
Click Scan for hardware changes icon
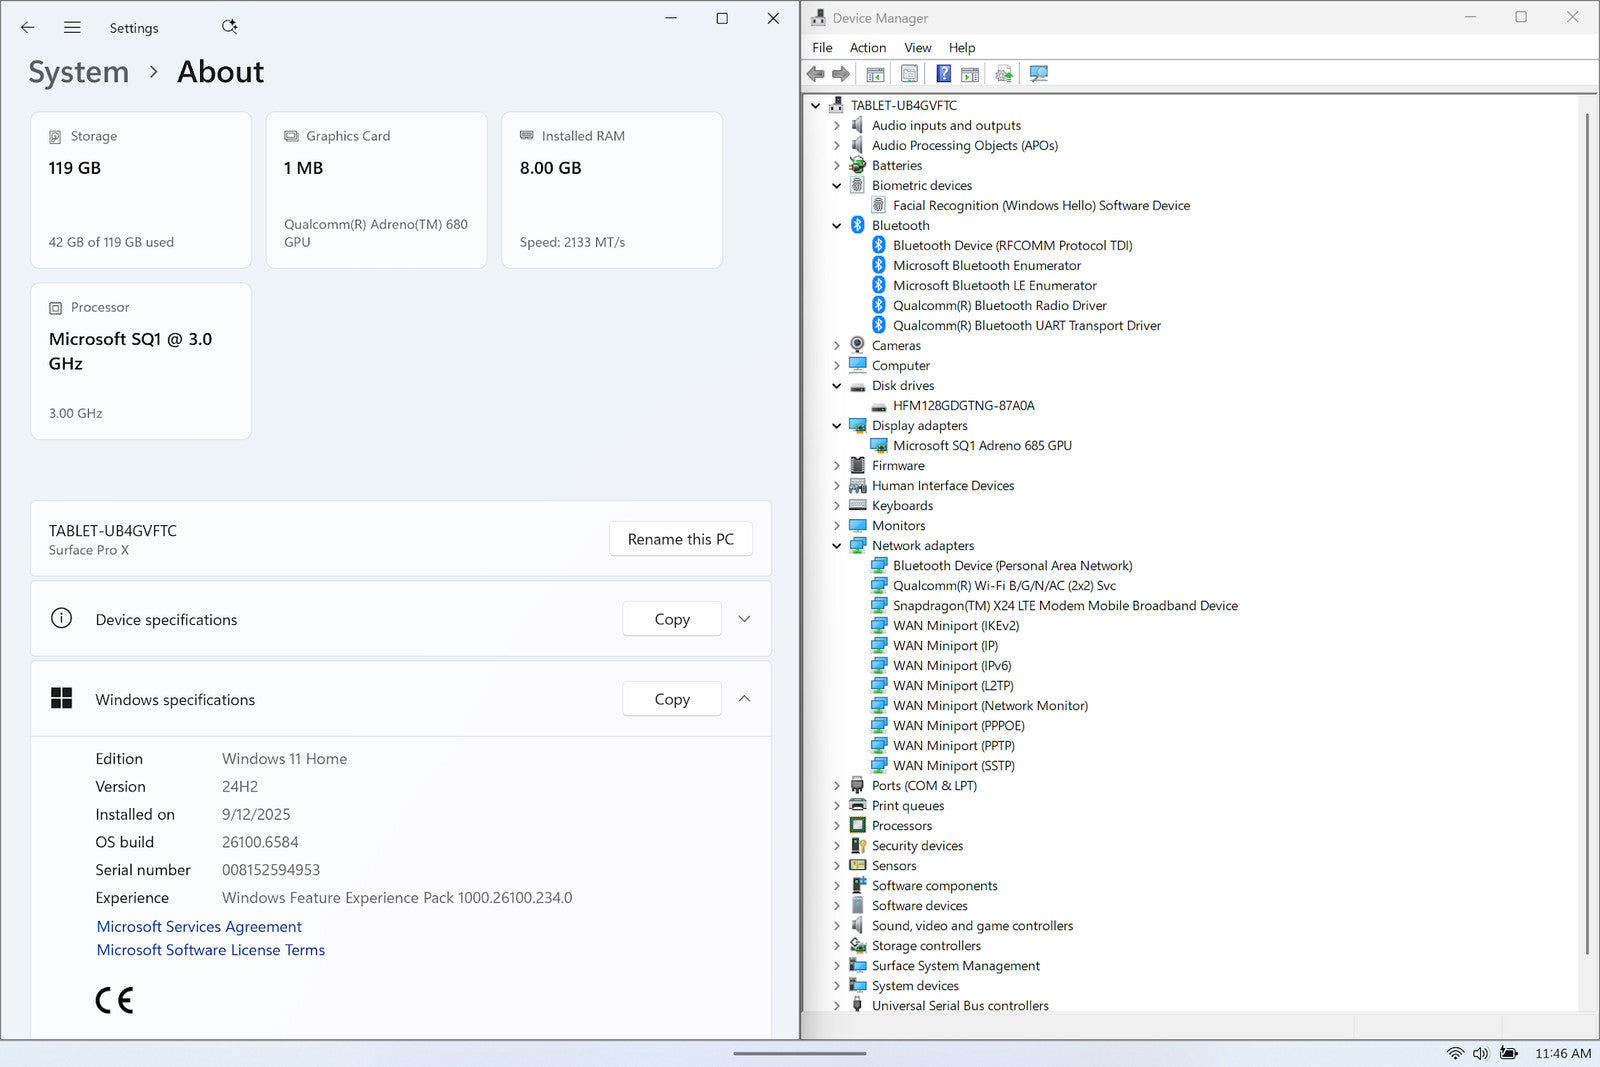tap(1039, 74)
